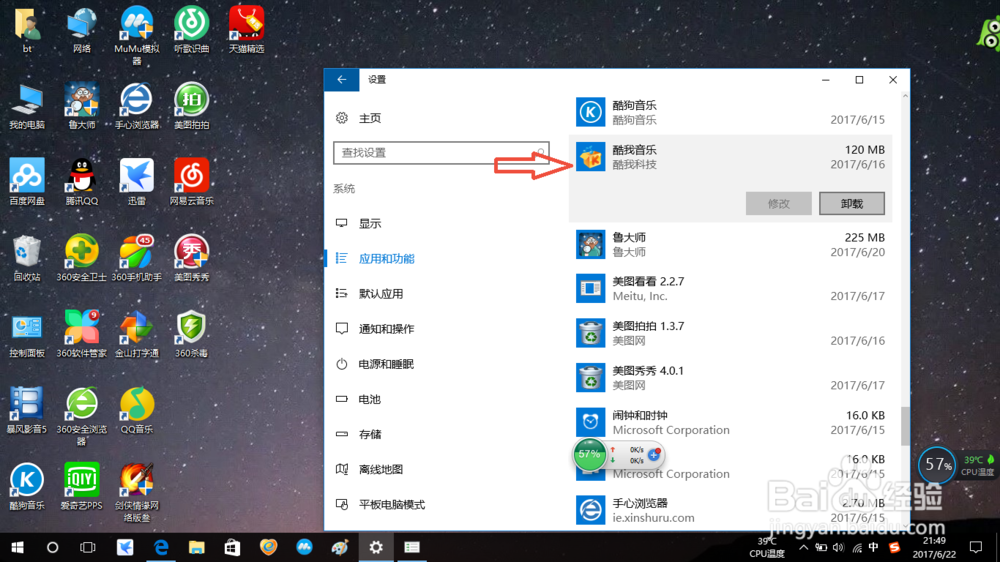Viewport: 1000px width, 562px height.
Task: Select the 闹钟和时钟 app icon
Action: (x=591, y=422)
